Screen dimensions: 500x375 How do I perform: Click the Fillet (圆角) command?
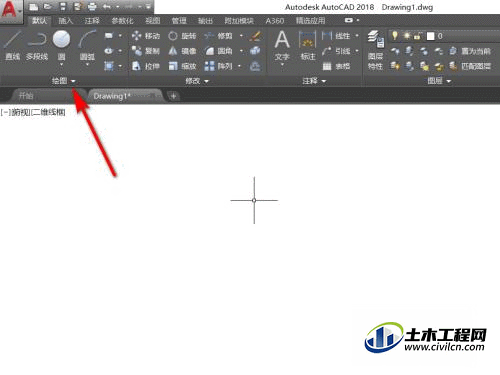click(218, 51)
